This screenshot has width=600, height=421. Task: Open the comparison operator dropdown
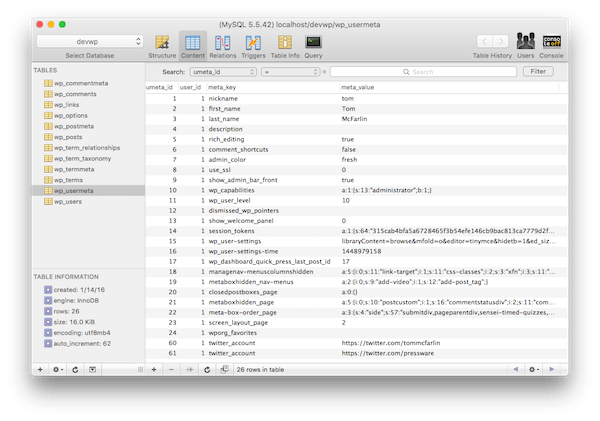tap(290, 72)
